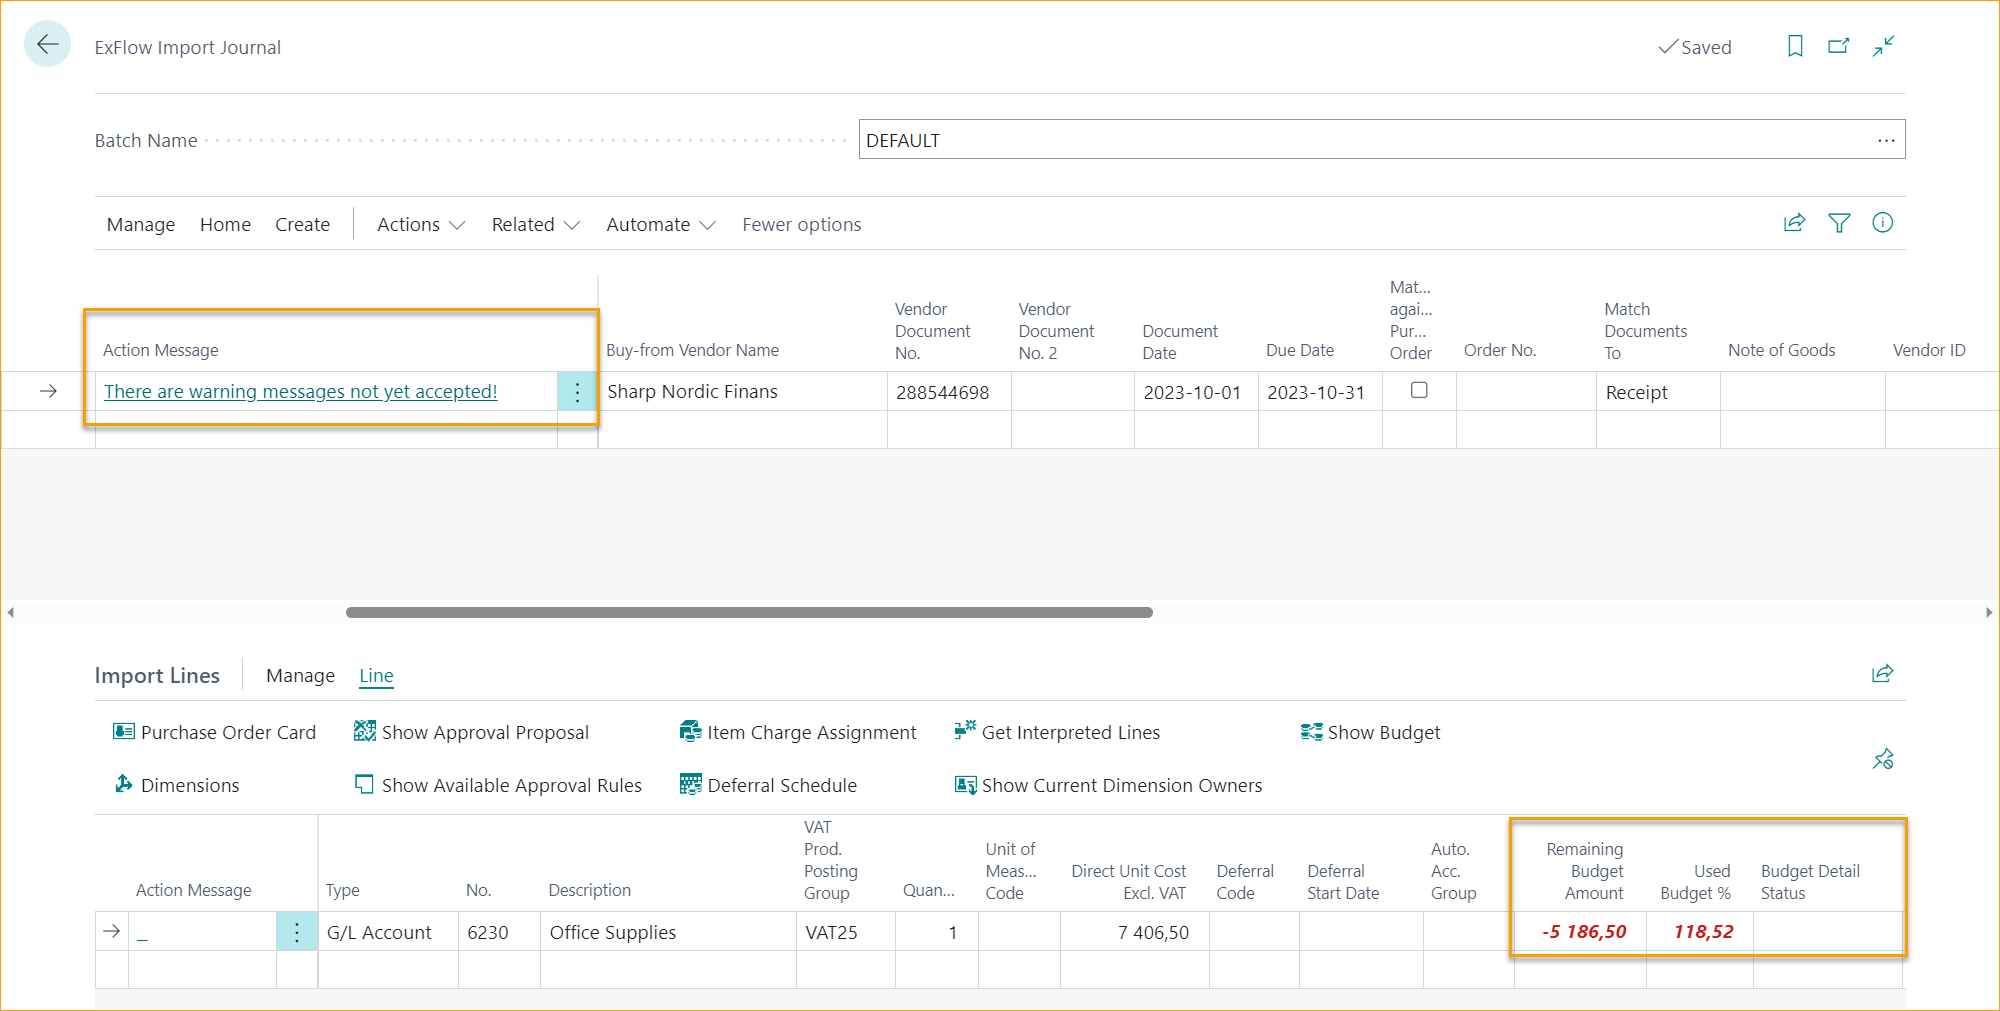Open Show Budget
Image resolution: width=2000 pixels, height=1011 pixels.
(x=1384, y=732)
